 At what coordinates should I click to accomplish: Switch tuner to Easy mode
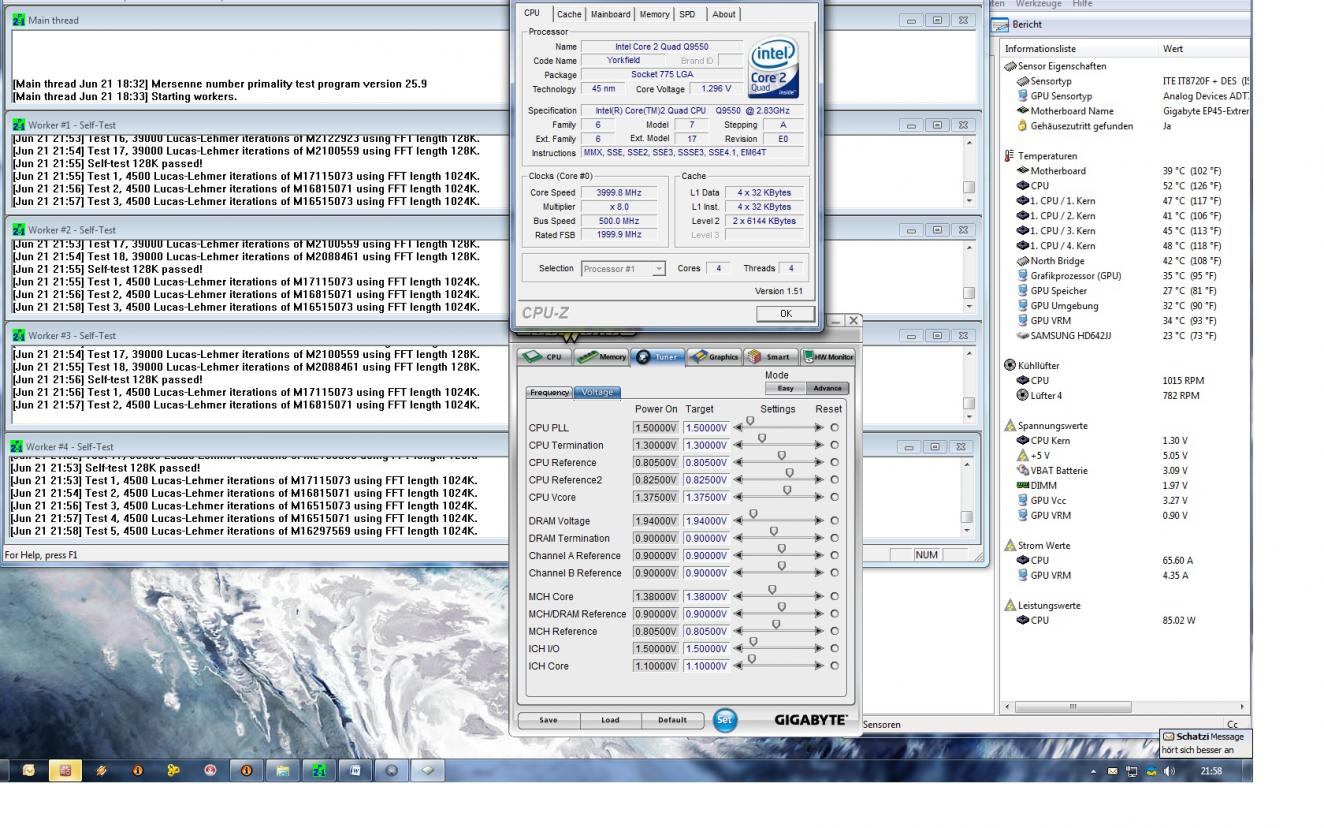point(786,388)
